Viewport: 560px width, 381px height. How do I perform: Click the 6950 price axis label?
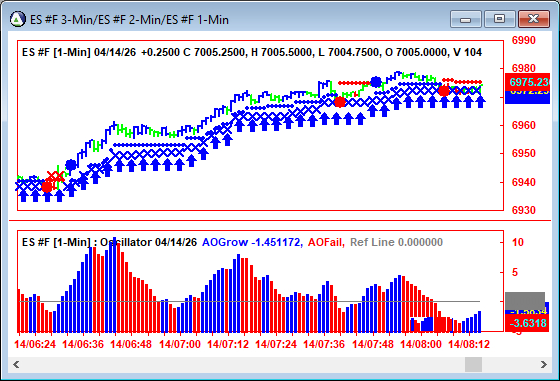pyautogui.click(x=524, y=153)
